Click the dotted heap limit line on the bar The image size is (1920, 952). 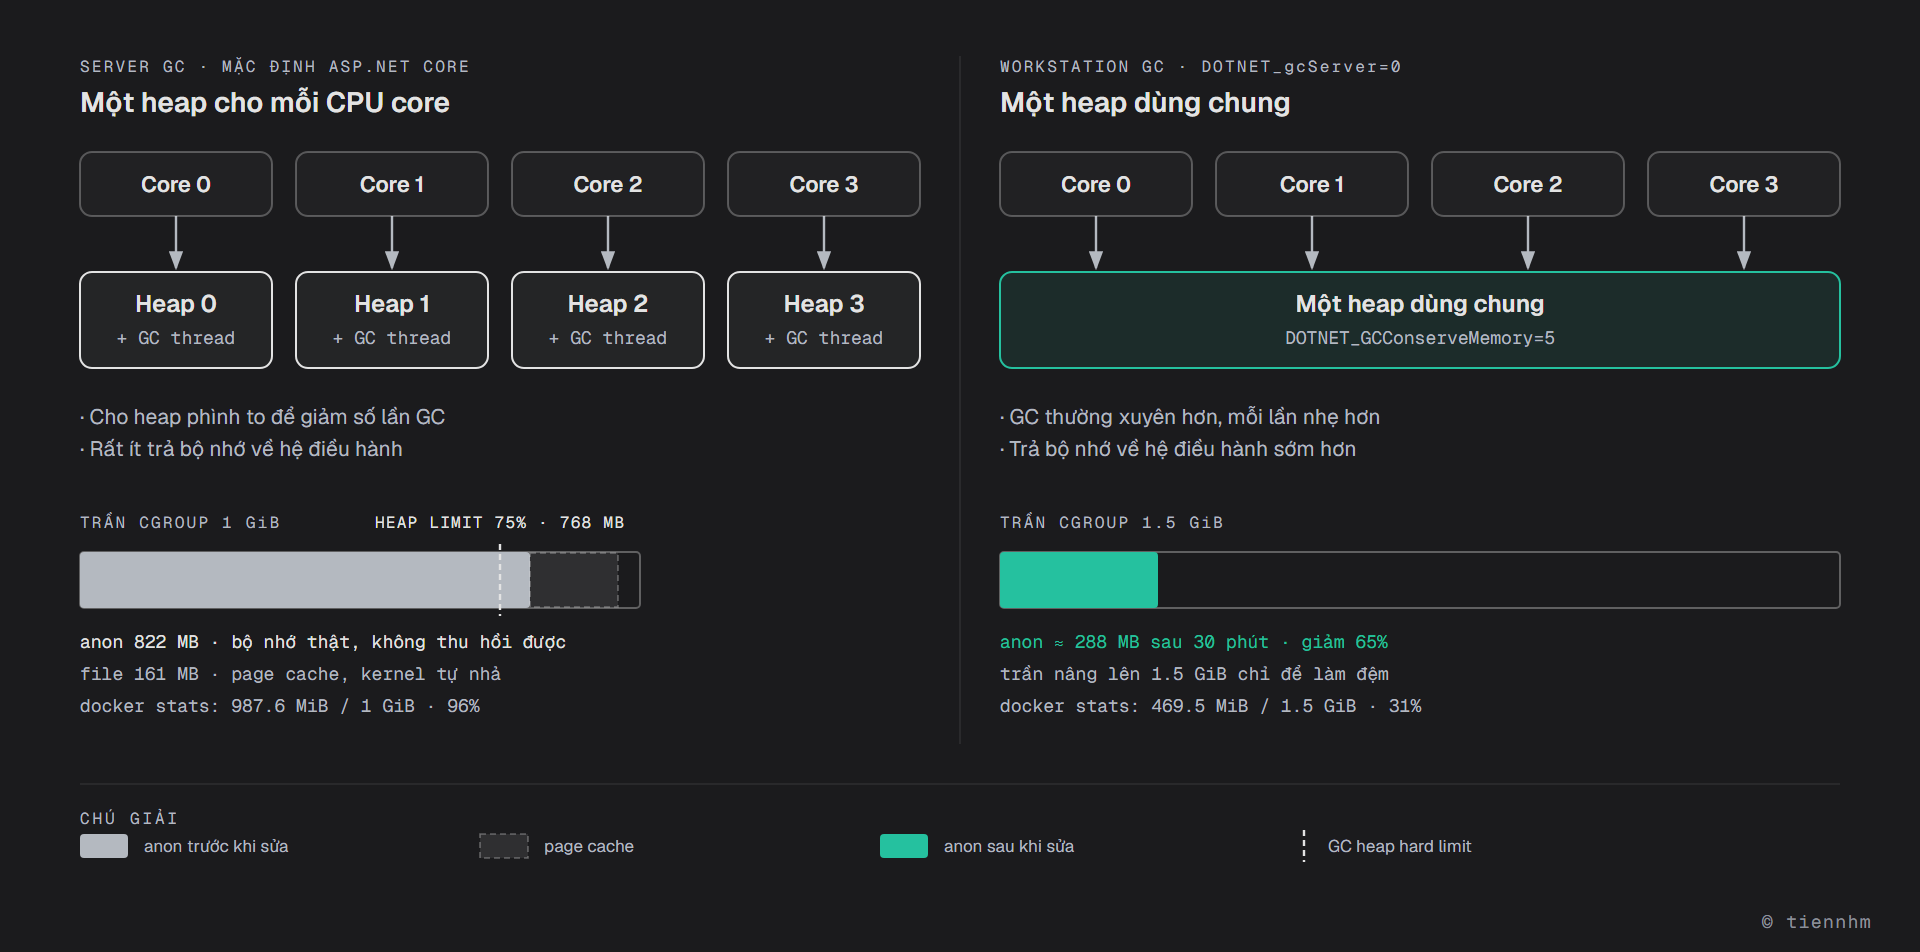click(500, 578)
